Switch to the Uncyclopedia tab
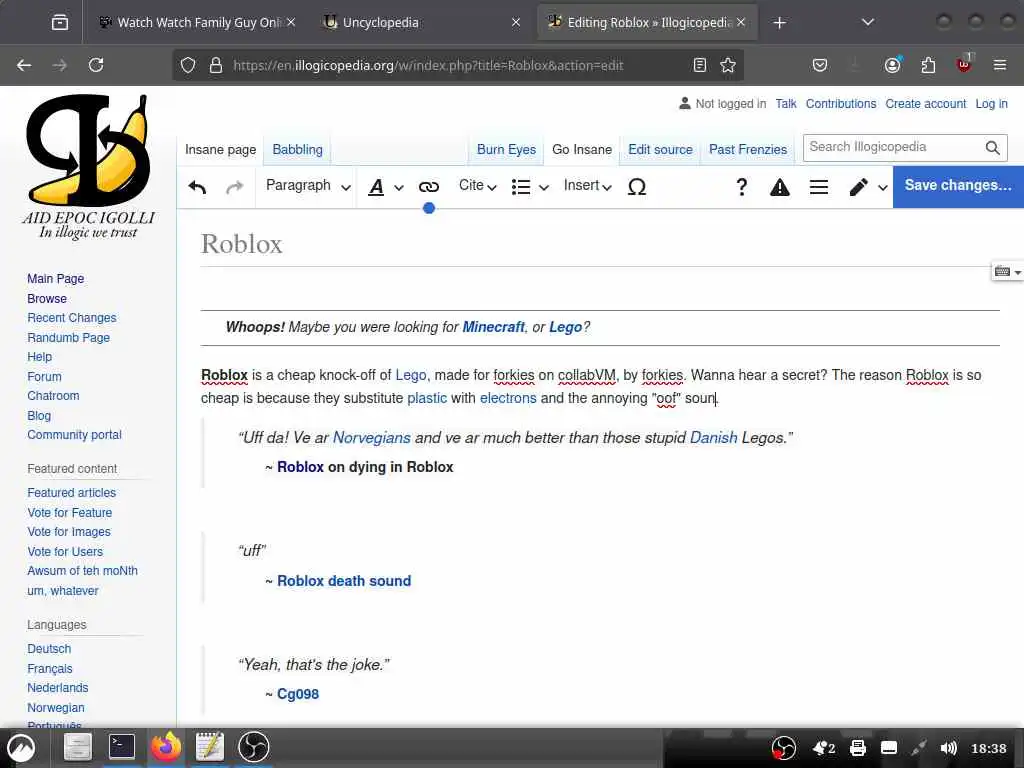The width and height of the screenshot is (1024, 768). coord(421,23)
